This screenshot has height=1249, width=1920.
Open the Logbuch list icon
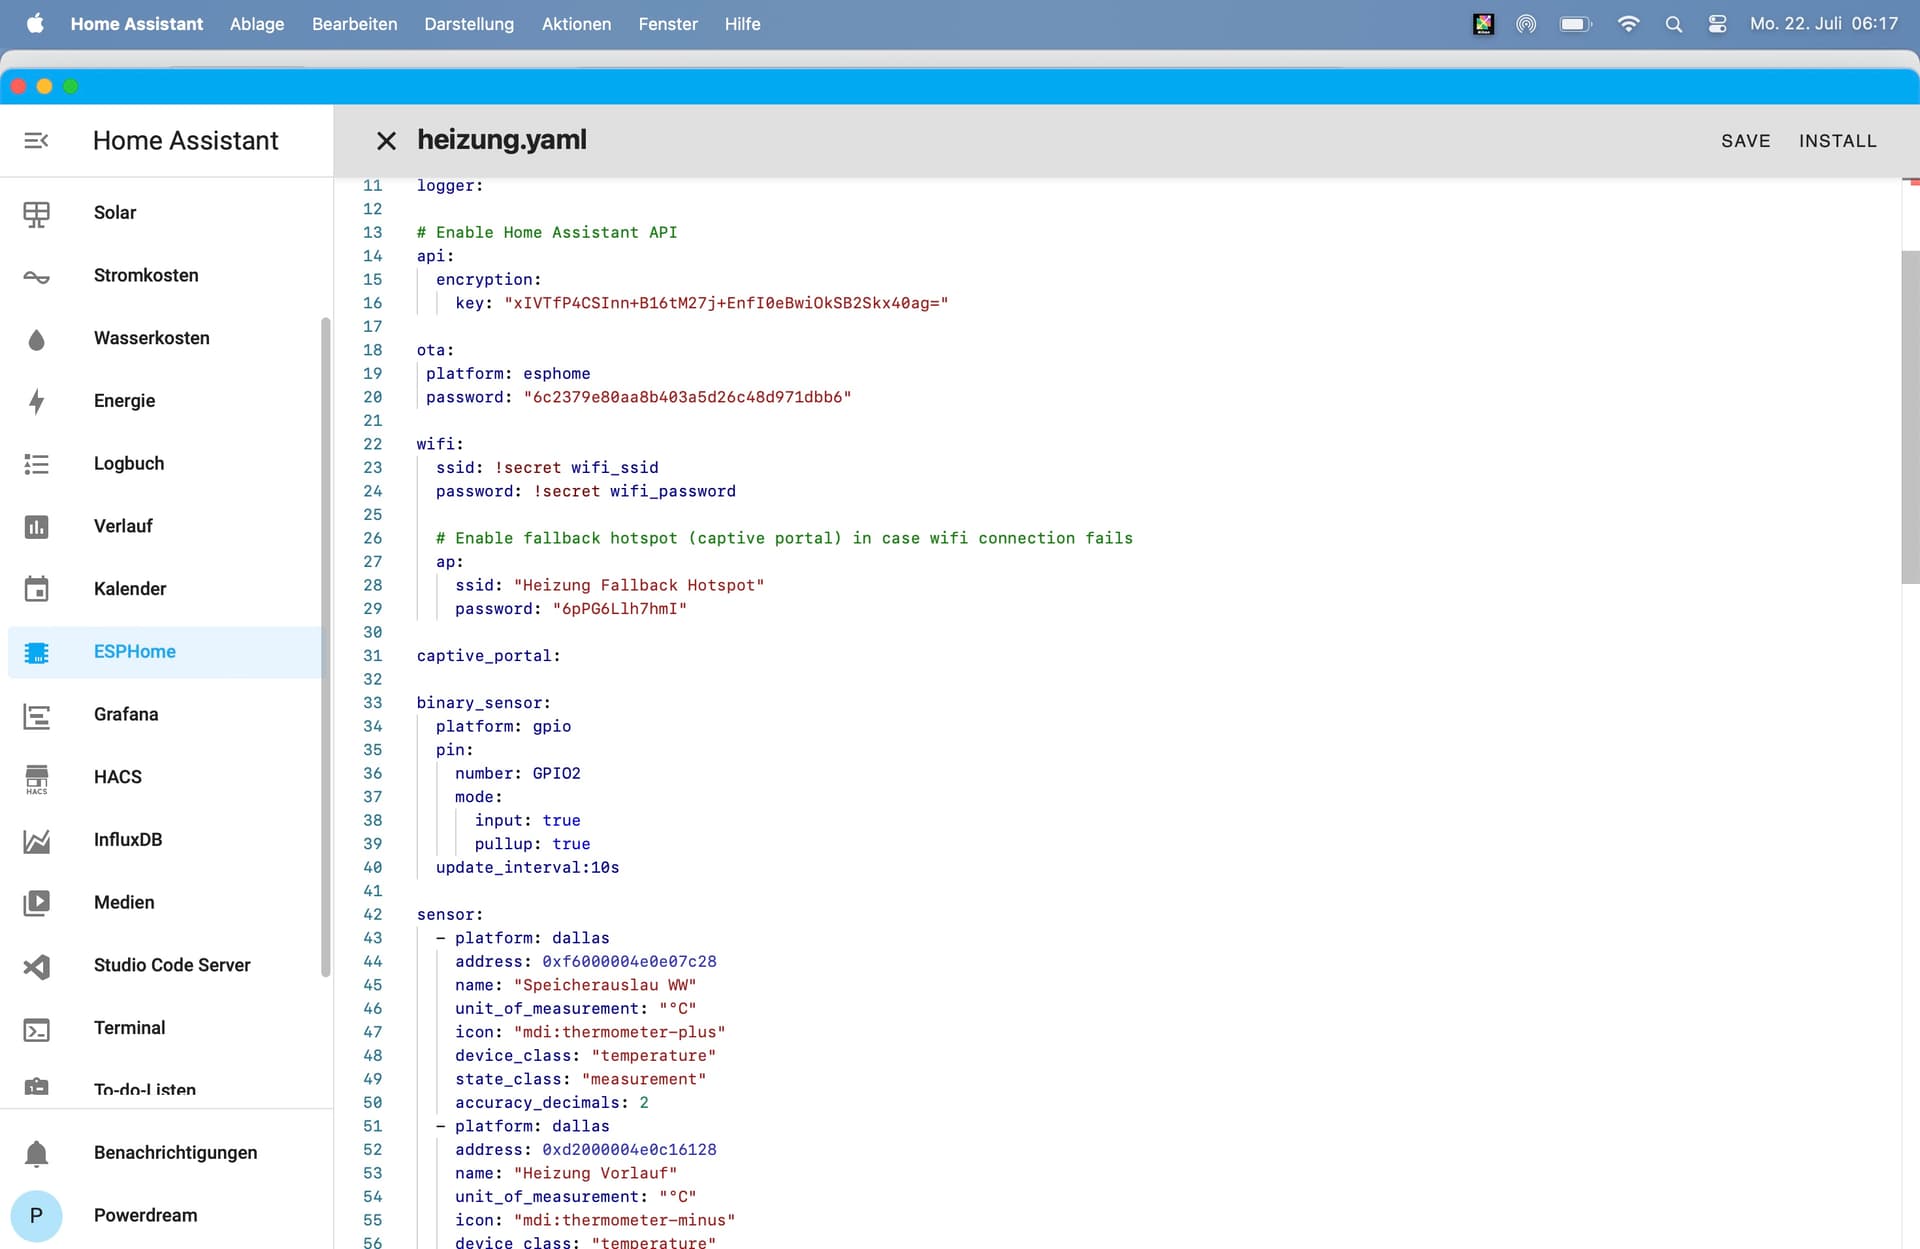(x=36, y=464)
